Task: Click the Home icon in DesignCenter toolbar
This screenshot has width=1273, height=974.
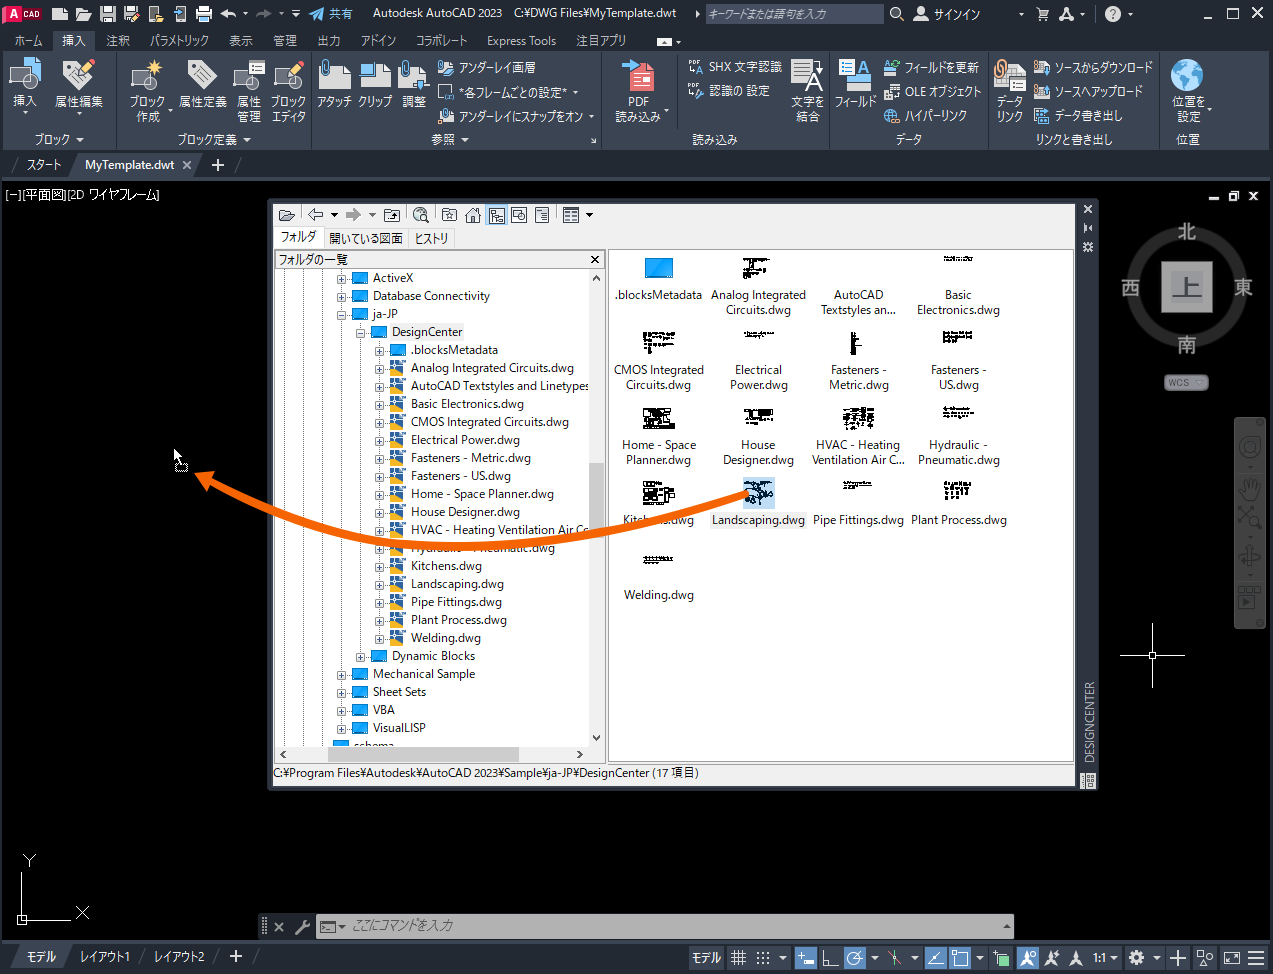Action: [x=473, y=215]
